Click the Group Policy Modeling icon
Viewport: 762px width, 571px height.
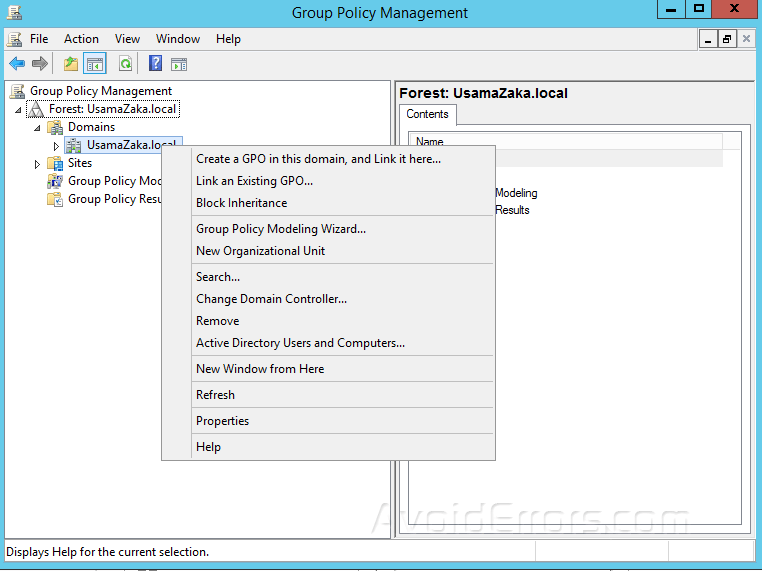click(55, 181)
